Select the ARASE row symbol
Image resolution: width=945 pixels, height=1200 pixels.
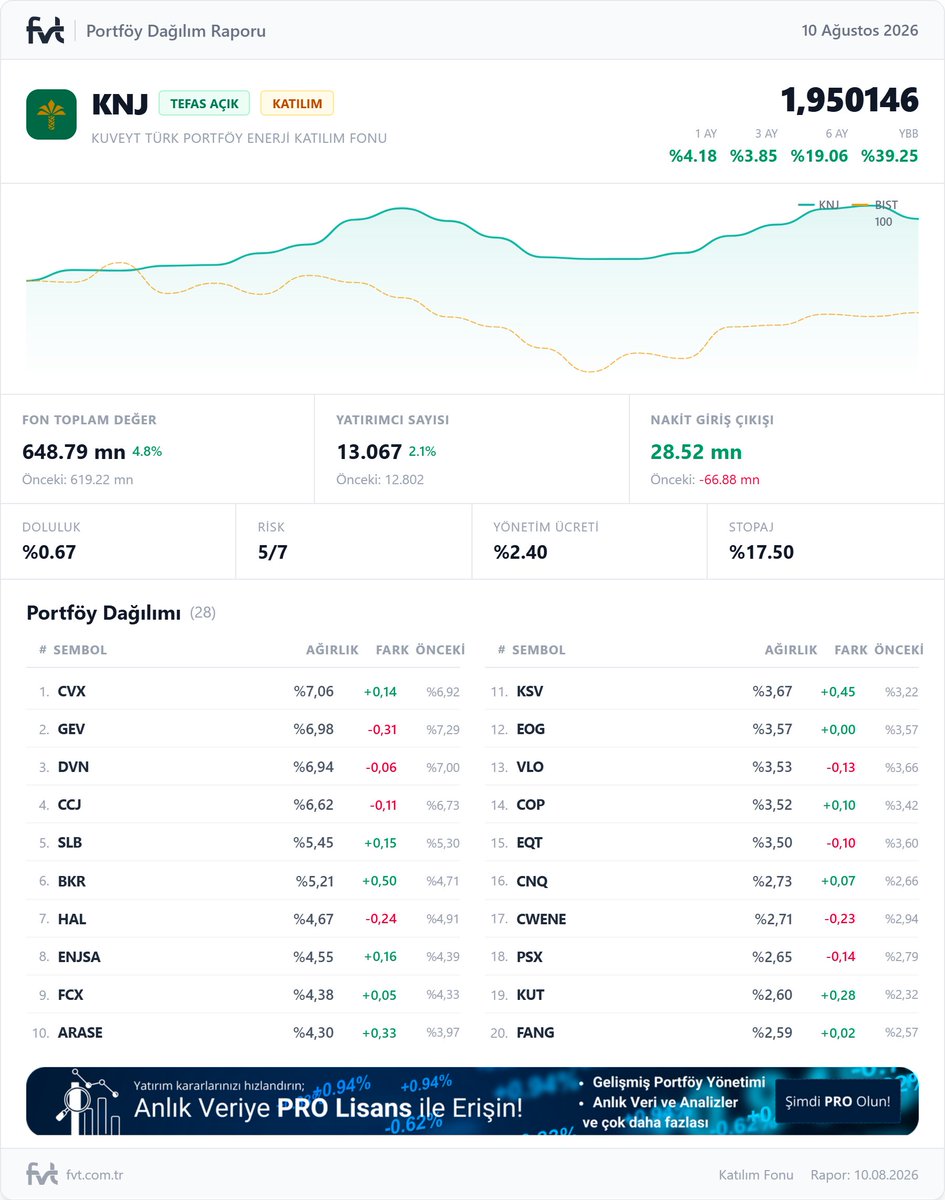pos(80,1033)
